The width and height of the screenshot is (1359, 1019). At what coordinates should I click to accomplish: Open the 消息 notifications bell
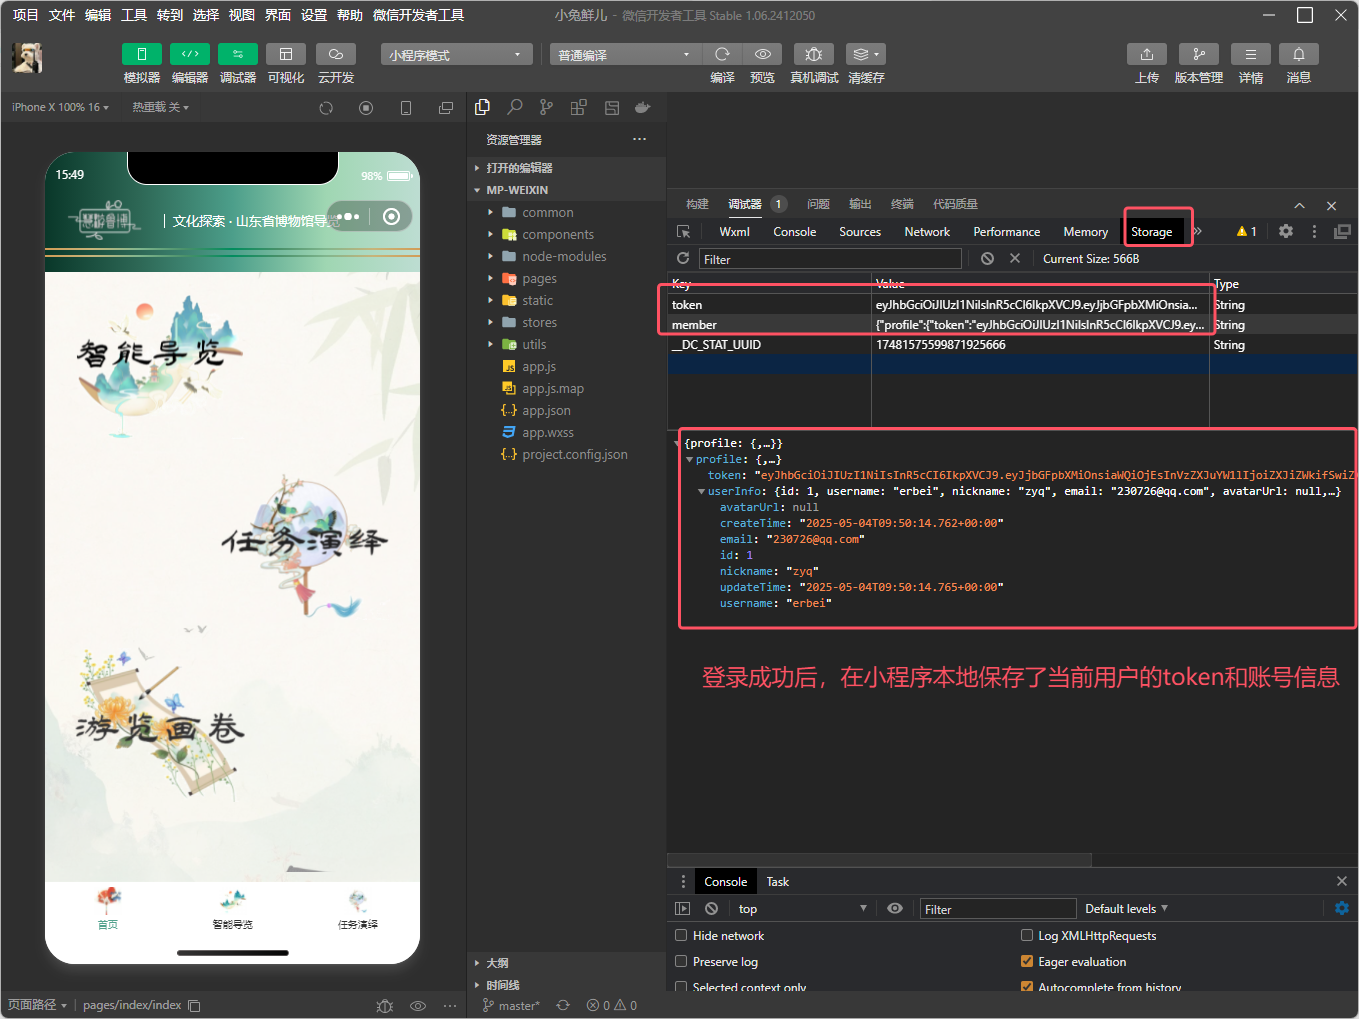point(1299,54)
